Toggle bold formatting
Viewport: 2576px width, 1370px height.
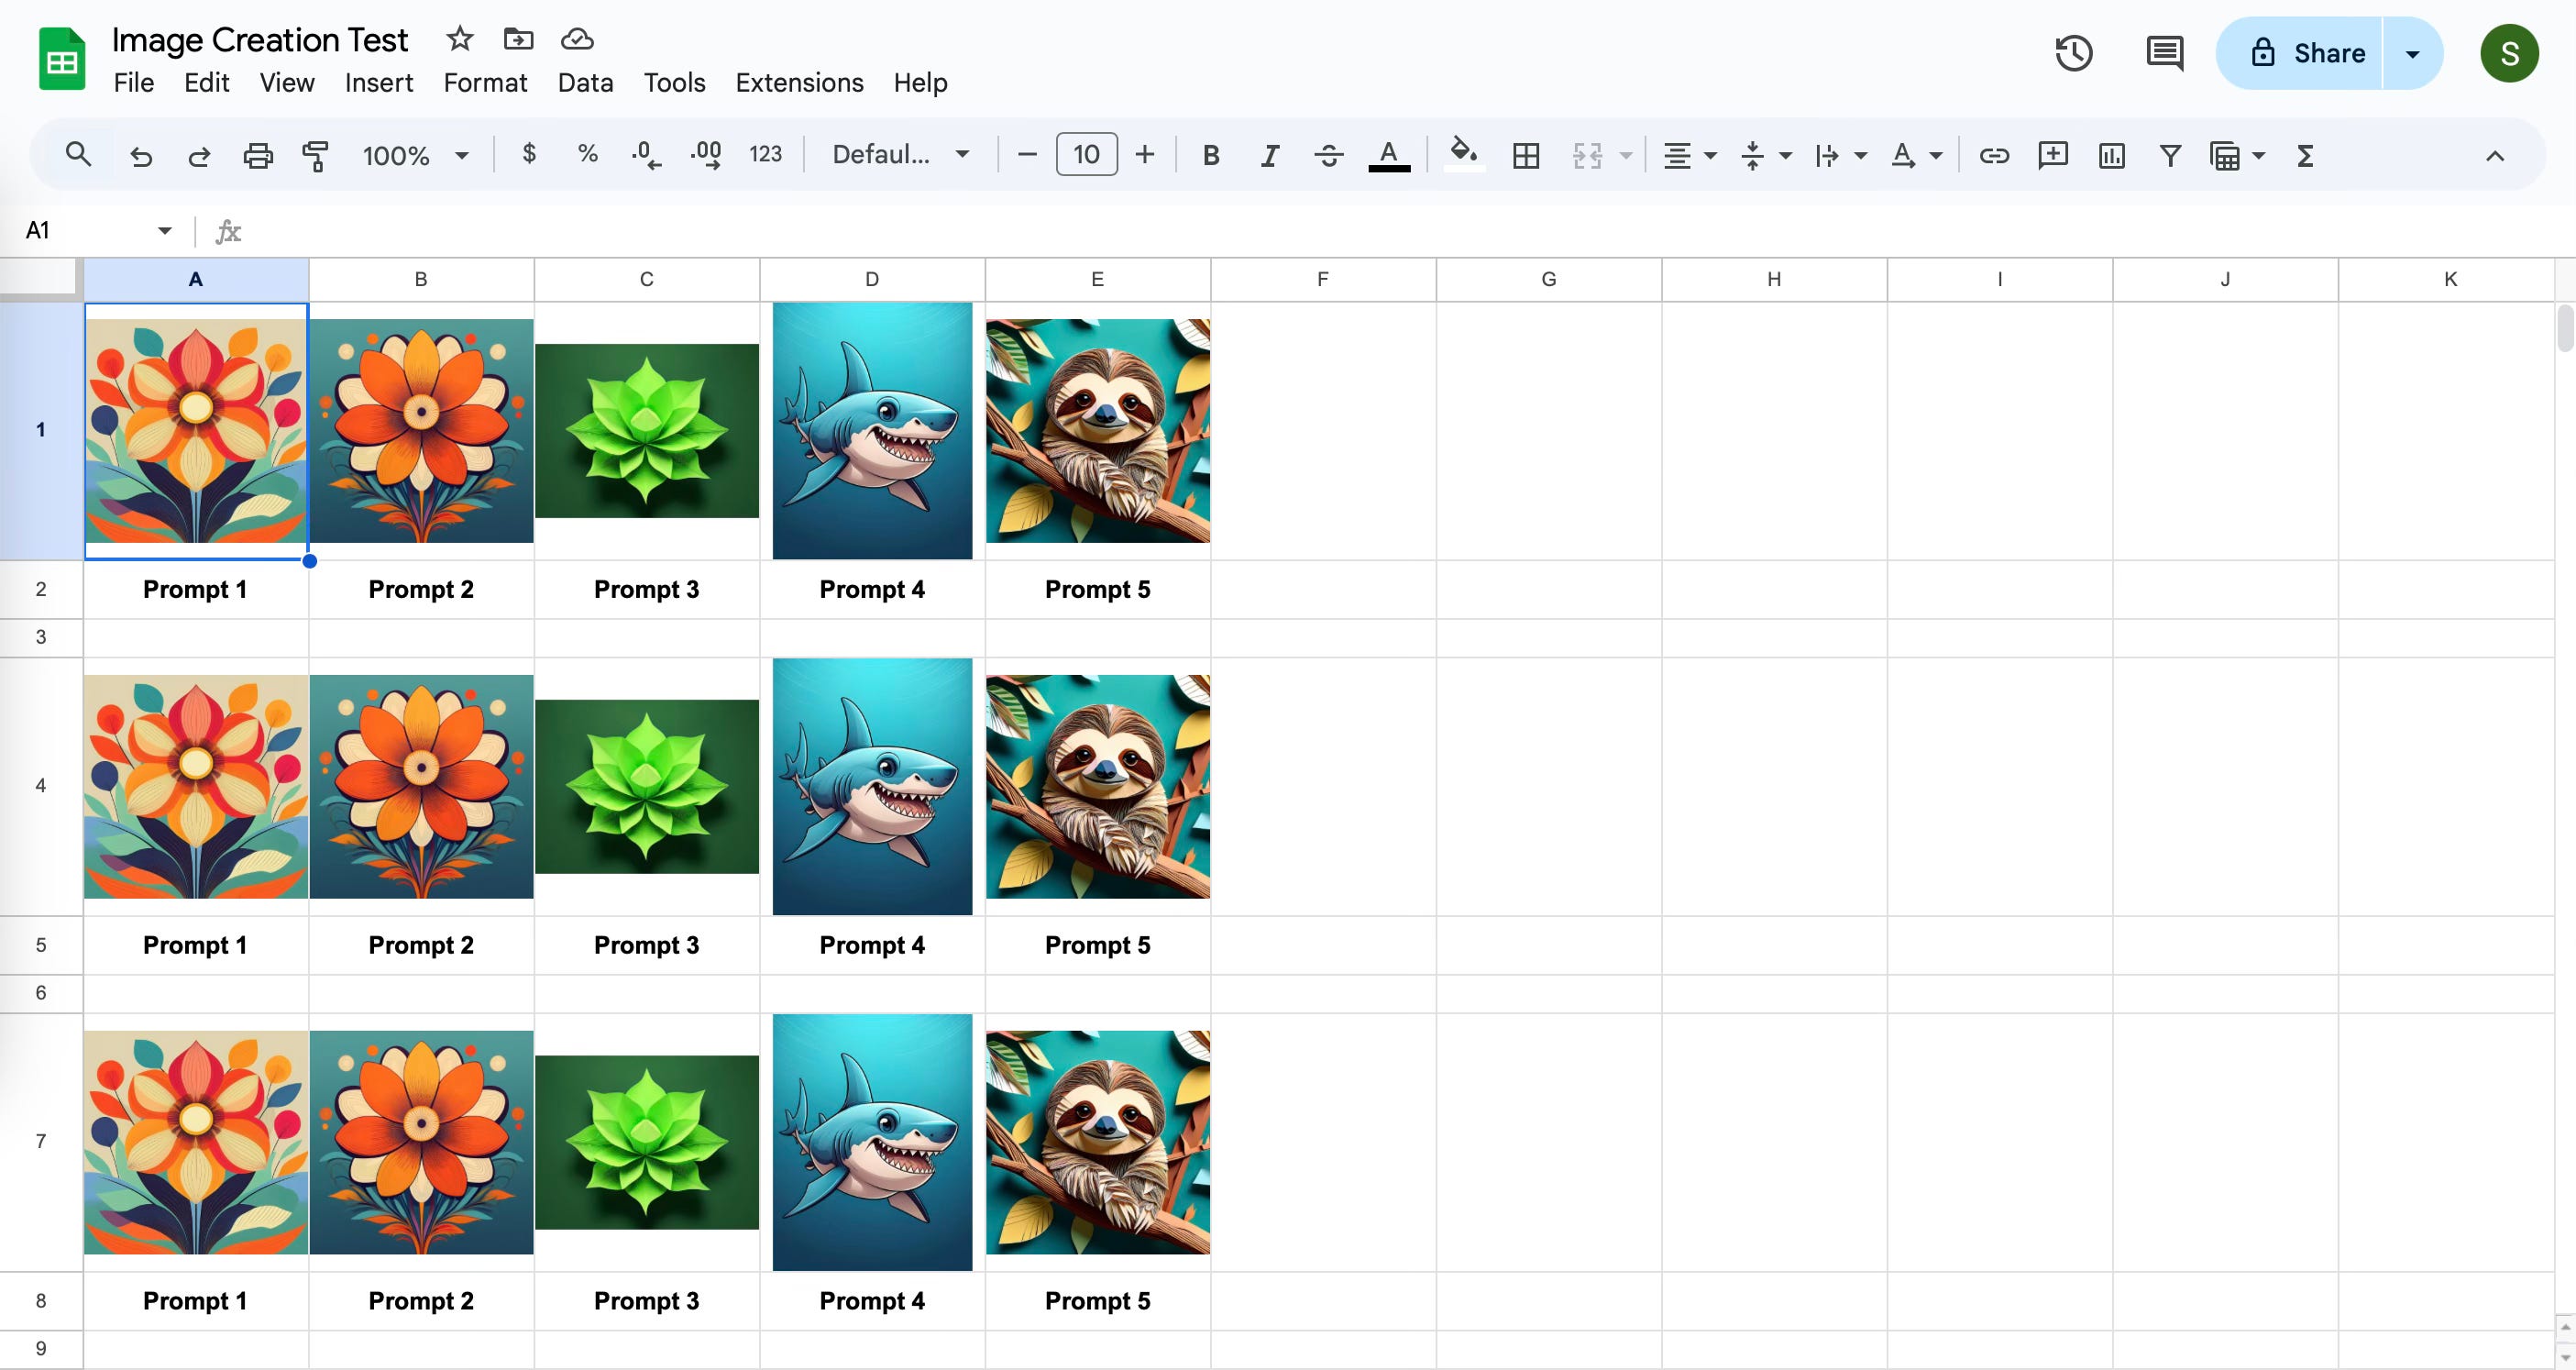(x=1211, y=155)
